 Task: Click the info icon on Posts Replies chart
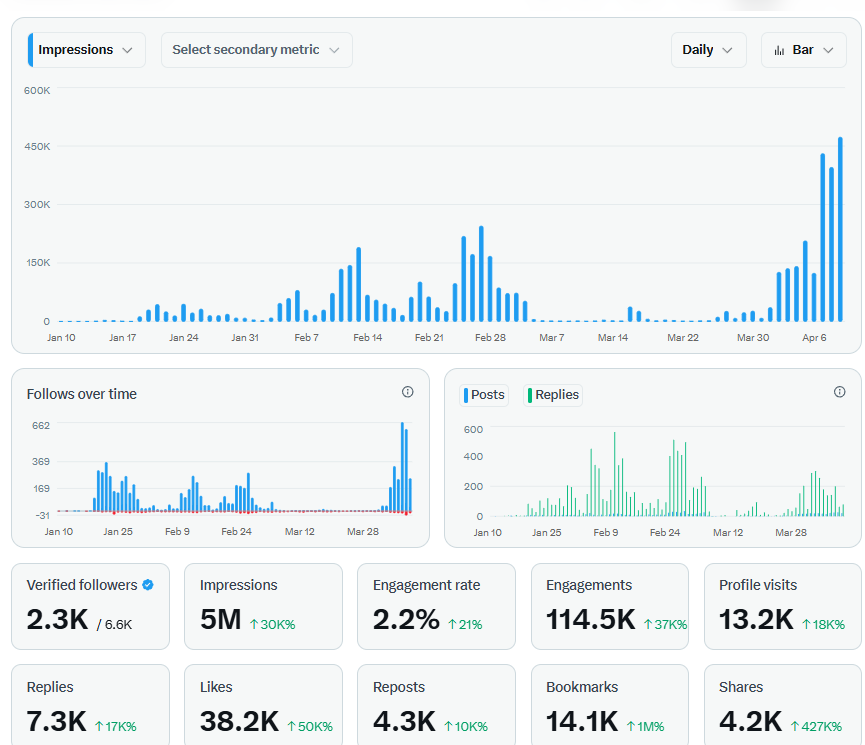coord(840,392)
